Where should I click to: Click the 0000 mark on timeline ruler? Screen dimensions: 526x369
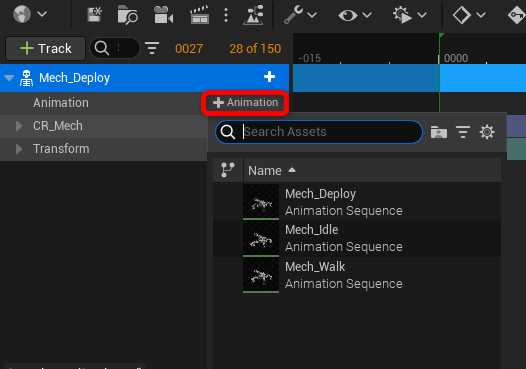click(456, 58)
